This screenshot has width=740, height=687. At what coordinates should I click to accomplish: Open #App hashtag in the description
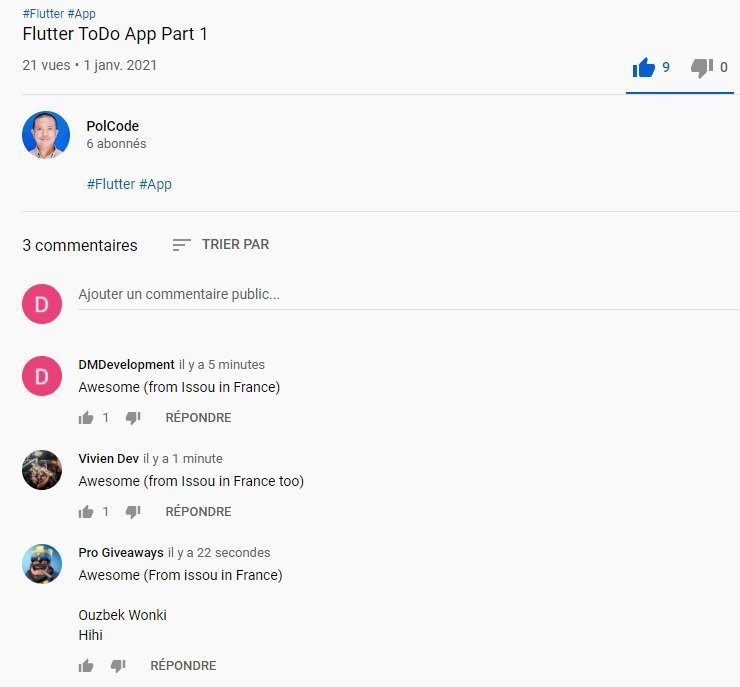pyautogui.click(x=155, y=184)
